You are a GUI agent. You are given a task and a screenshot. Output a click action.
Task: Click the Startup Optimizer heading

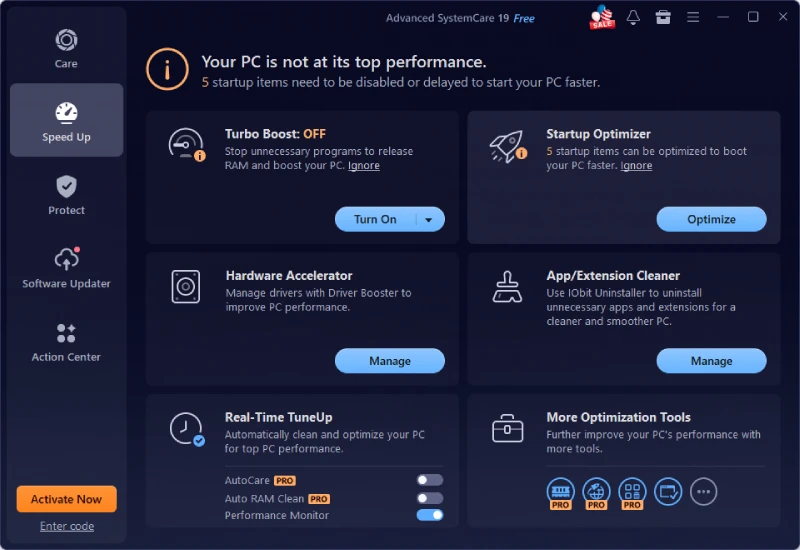pos(598,134)
